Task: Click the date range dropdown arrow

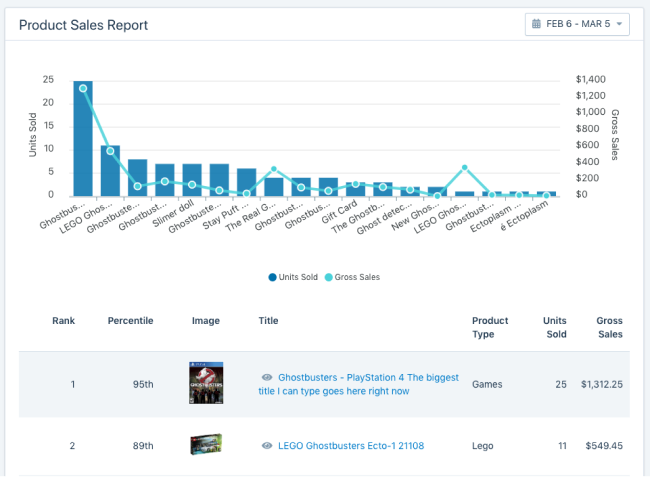Action: [619, 23]
